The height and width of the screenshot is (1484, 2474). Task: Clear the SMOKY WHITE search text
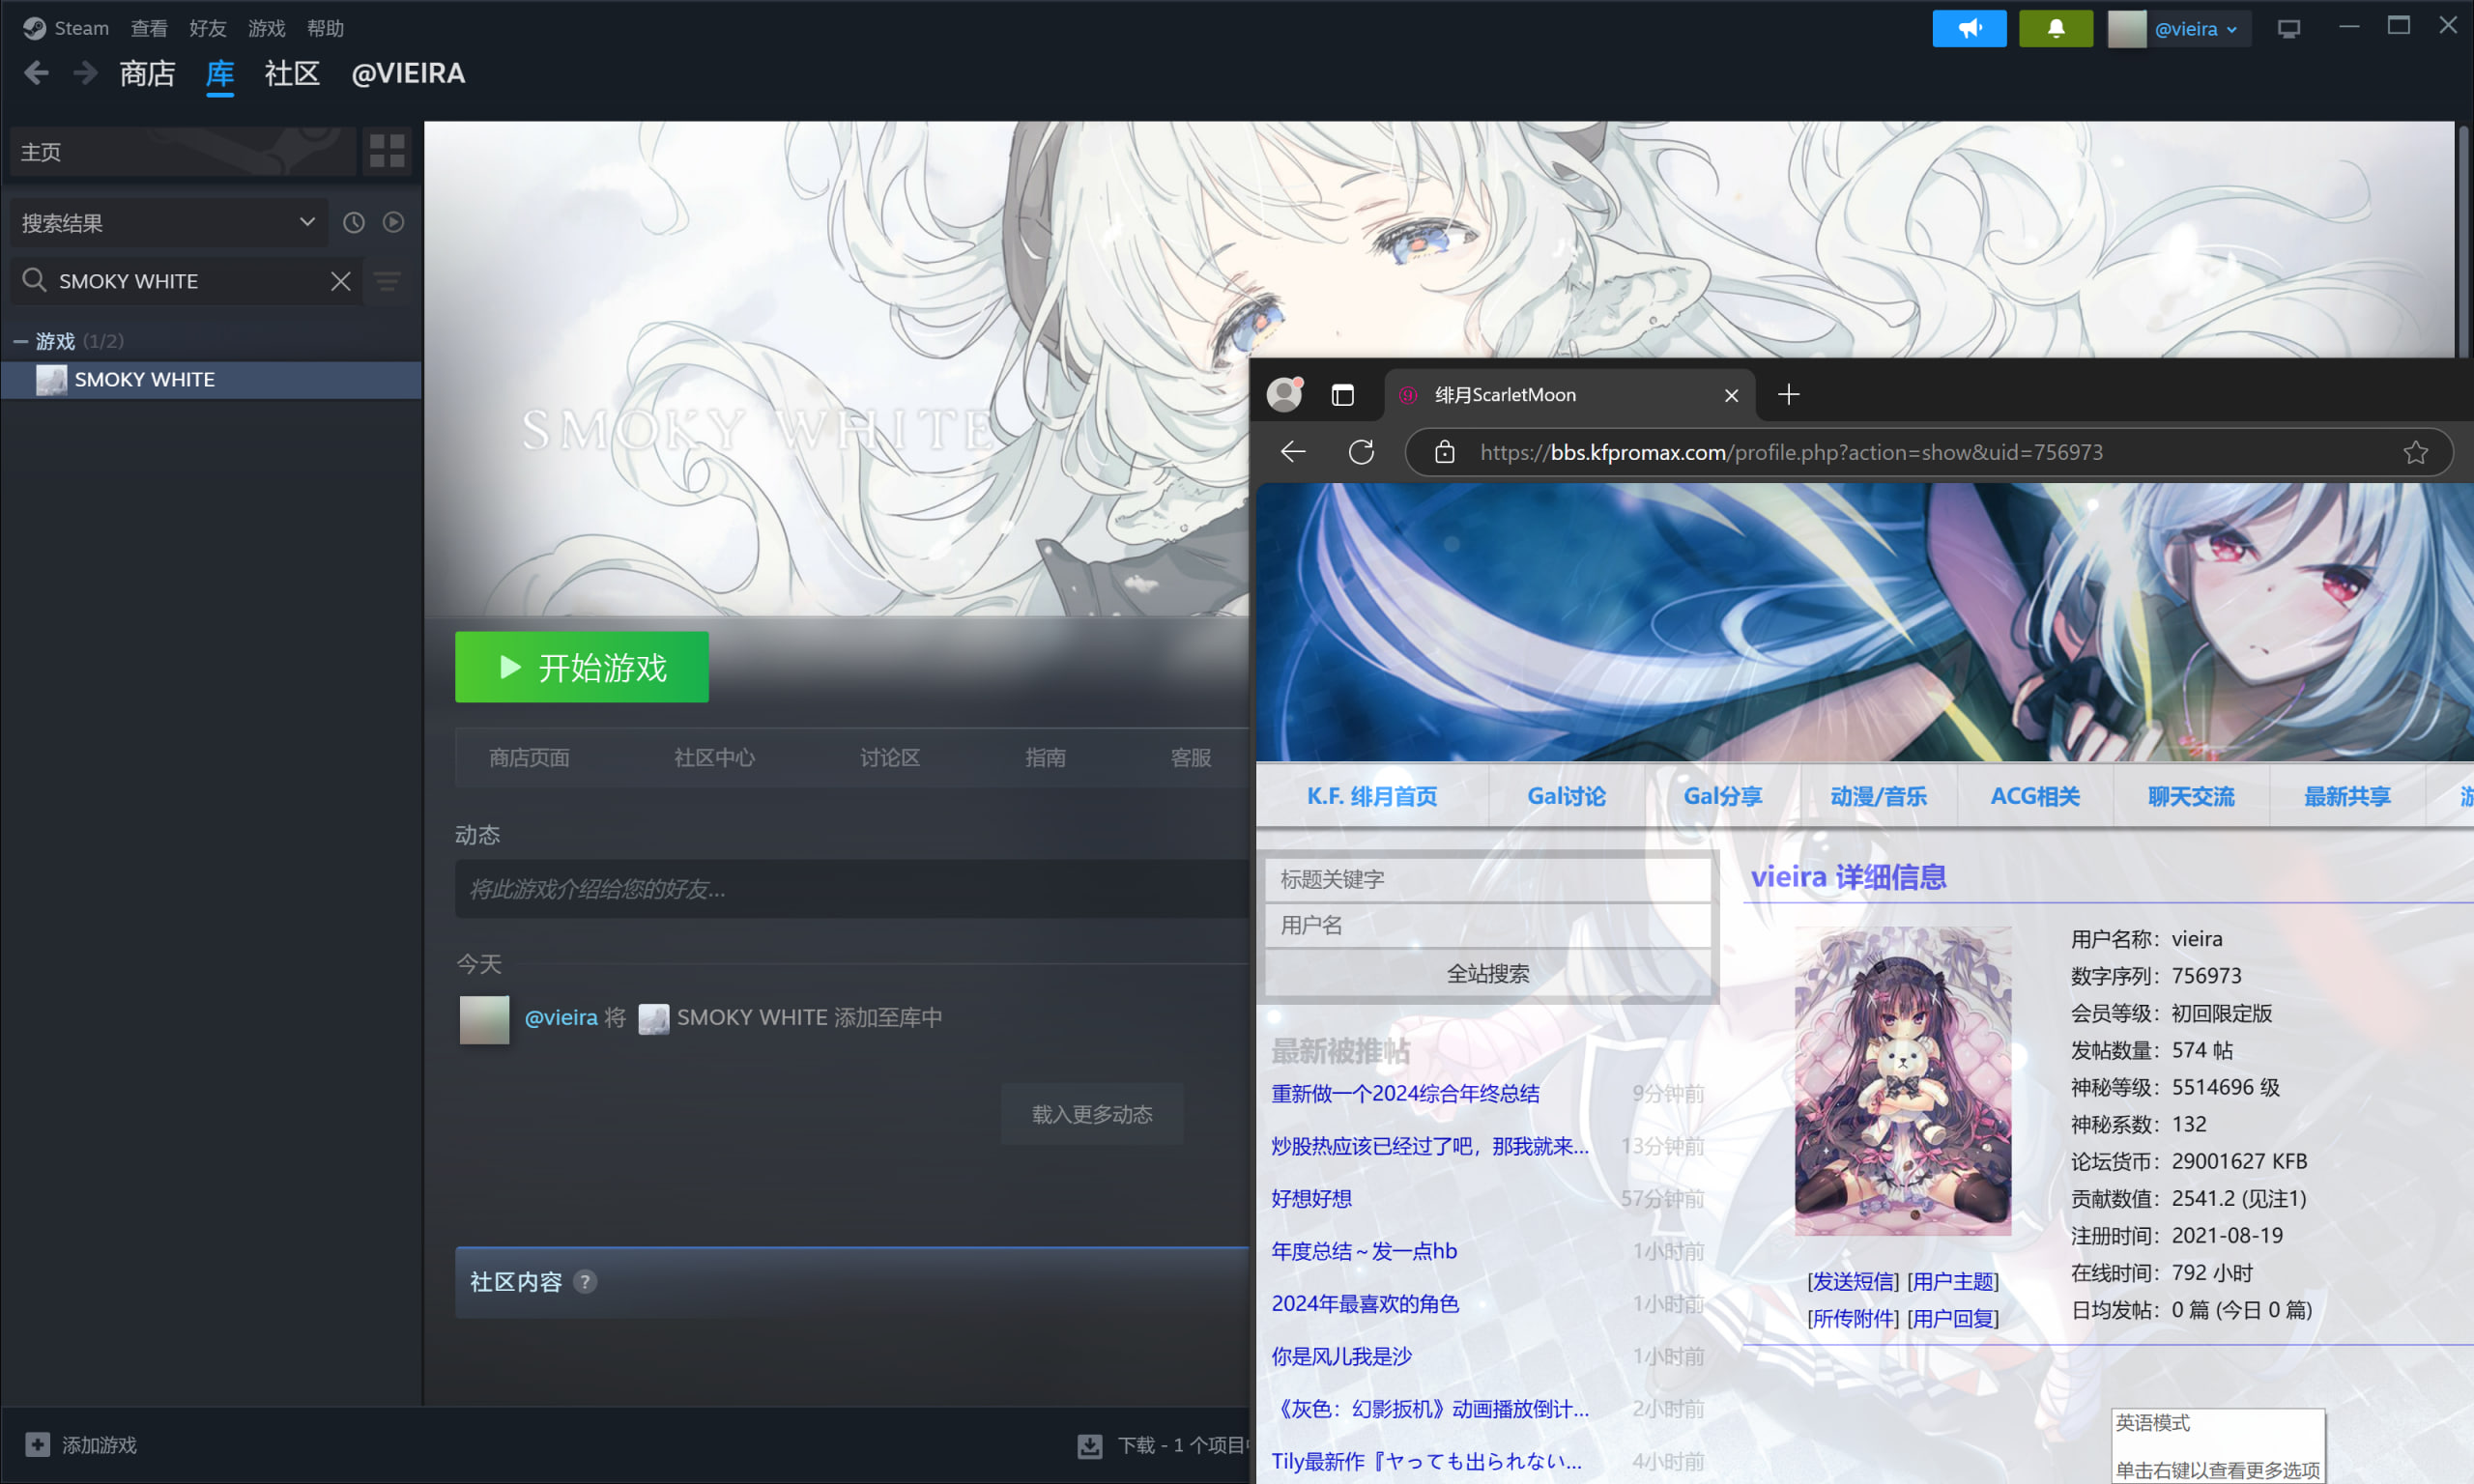pos(340,281)
